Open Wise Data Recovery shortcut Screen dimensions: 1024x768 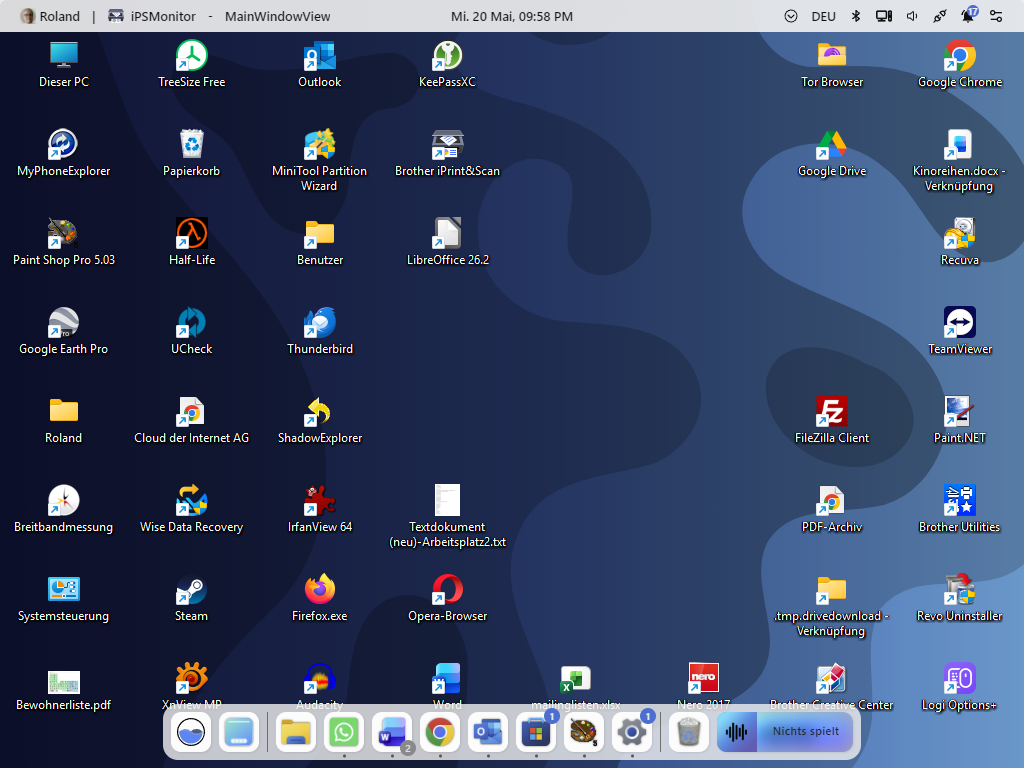tap(191, 508)
